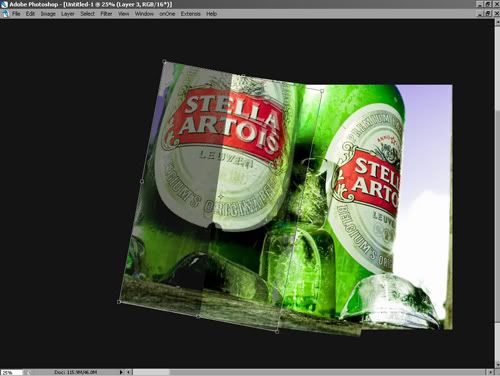Close the Untitled-1 document window
Screen dimensions: 500x376
tap(496, 14)
